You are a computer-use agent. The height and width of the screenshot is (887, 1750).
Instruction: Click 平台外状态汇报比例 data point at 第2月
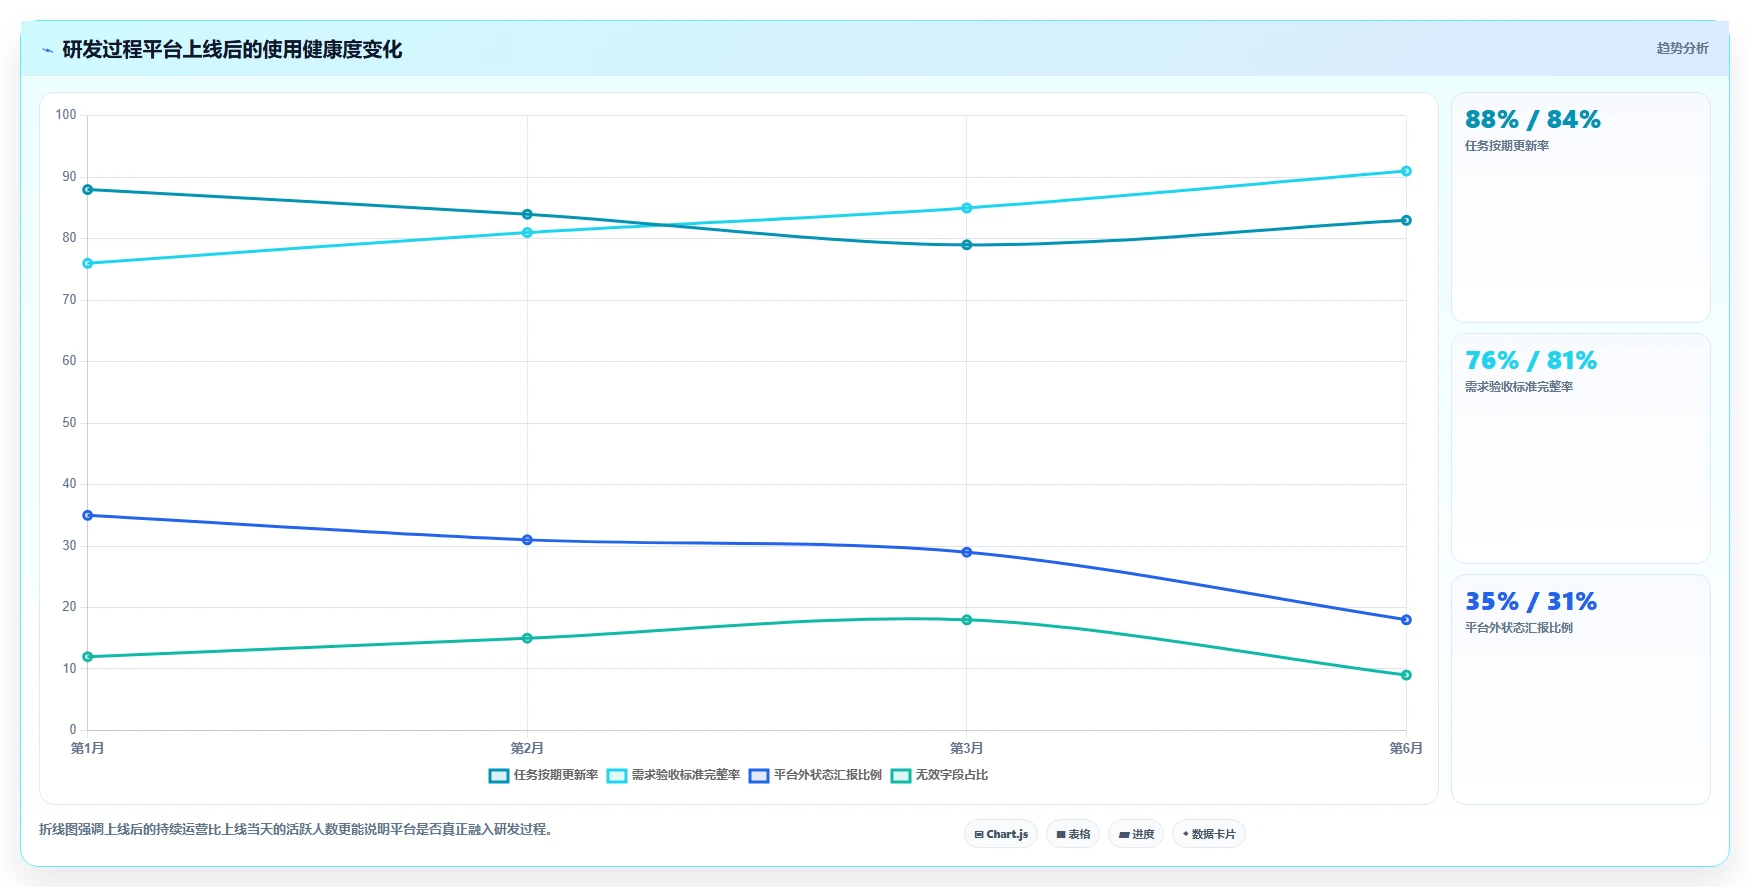(527, 540)
